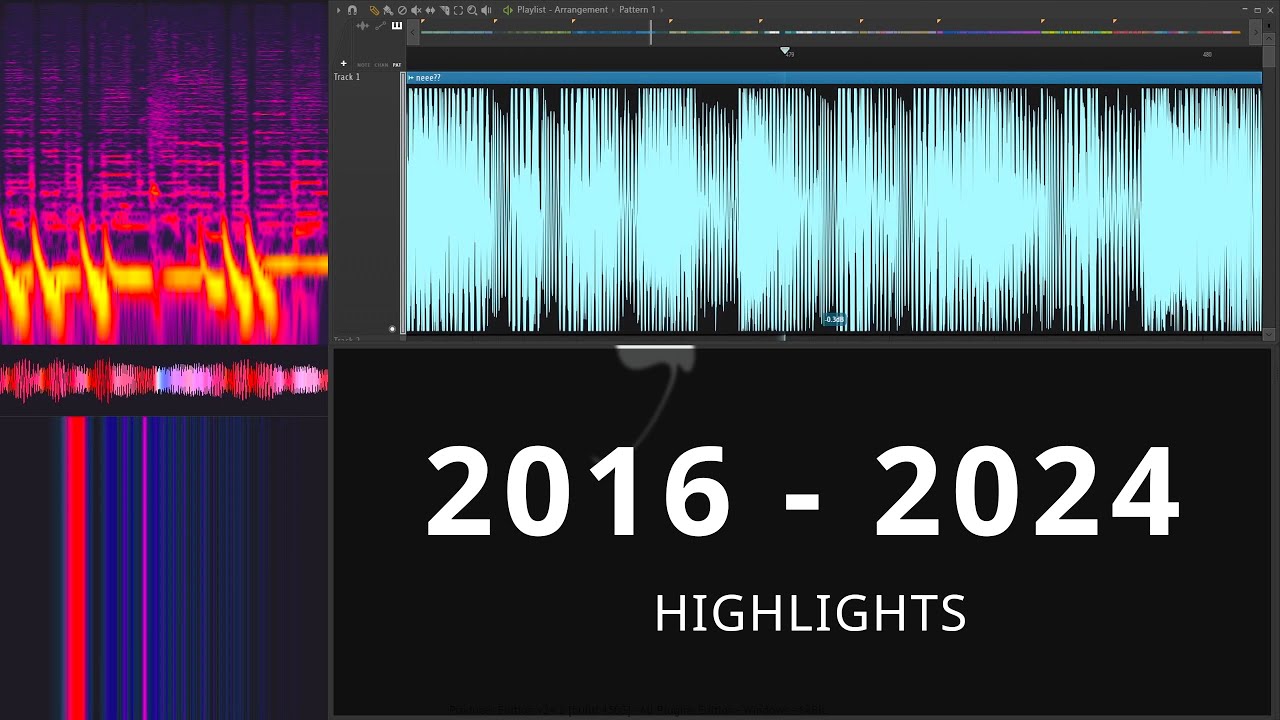
Task: Click the vertical scrollbar up arrow
Action: (1269, 38)
